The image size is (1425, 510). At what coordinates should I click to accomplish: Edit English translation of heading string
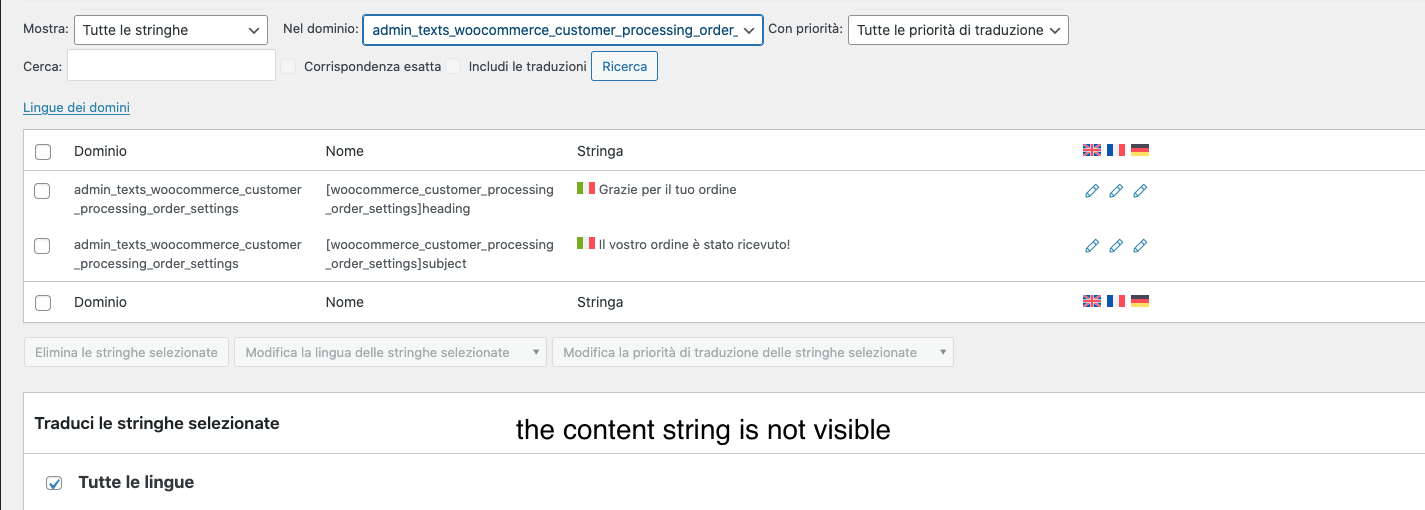tap(1092, 191)
